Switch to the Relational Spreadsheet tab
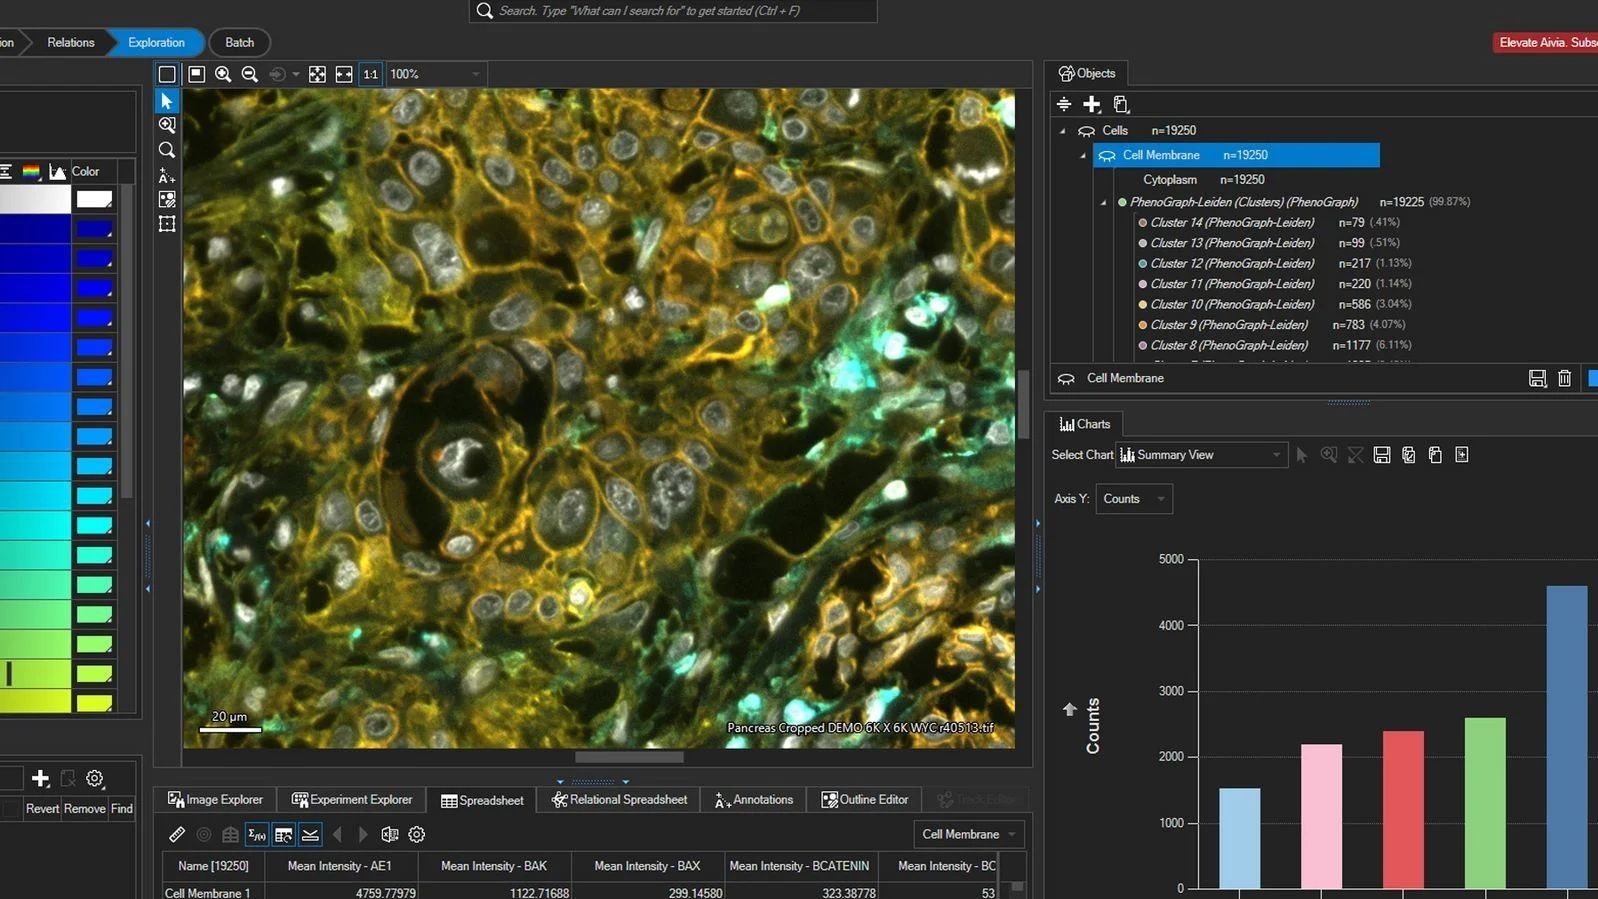This screenshot has height=899, width=1598. (x=619, y=800)
